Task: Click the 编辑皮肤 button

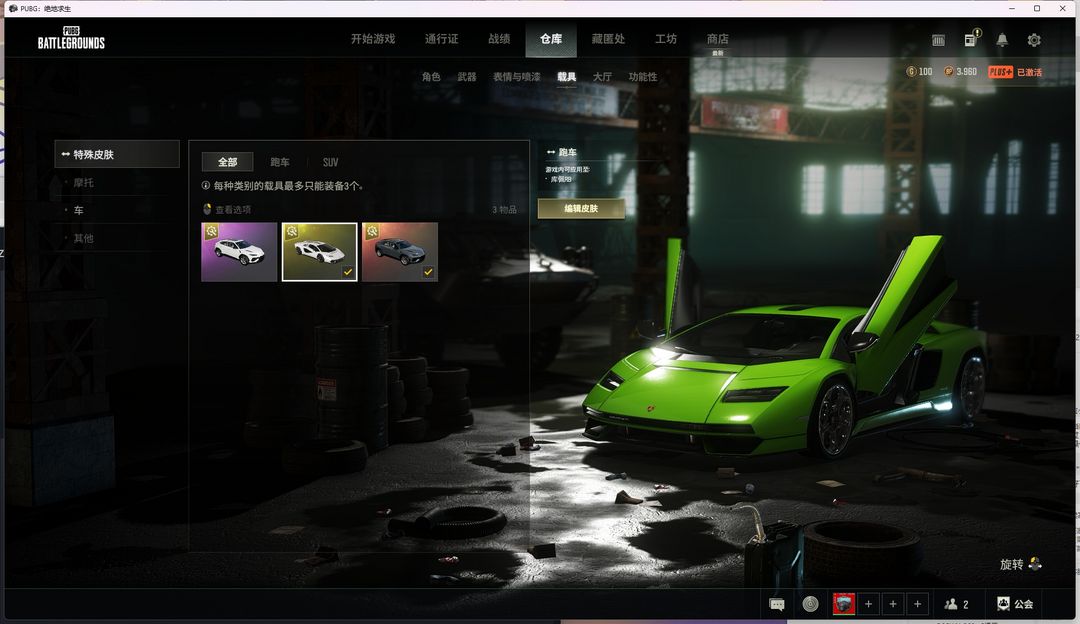Action: [581, 208]
